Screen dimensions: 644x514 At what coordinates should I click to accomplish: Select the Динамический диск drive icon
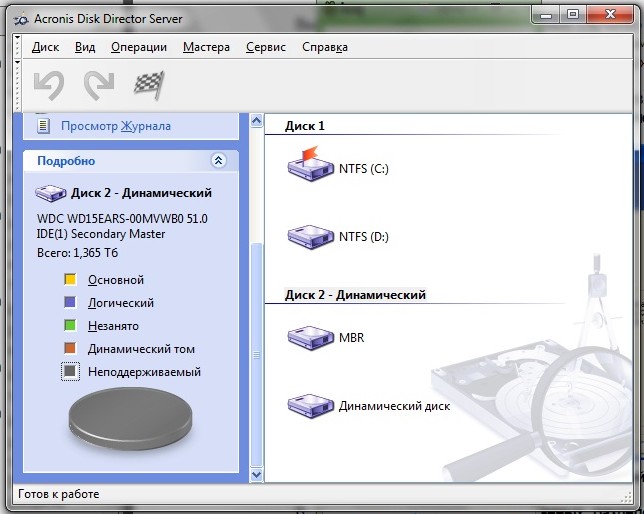(x=310, y=406)
